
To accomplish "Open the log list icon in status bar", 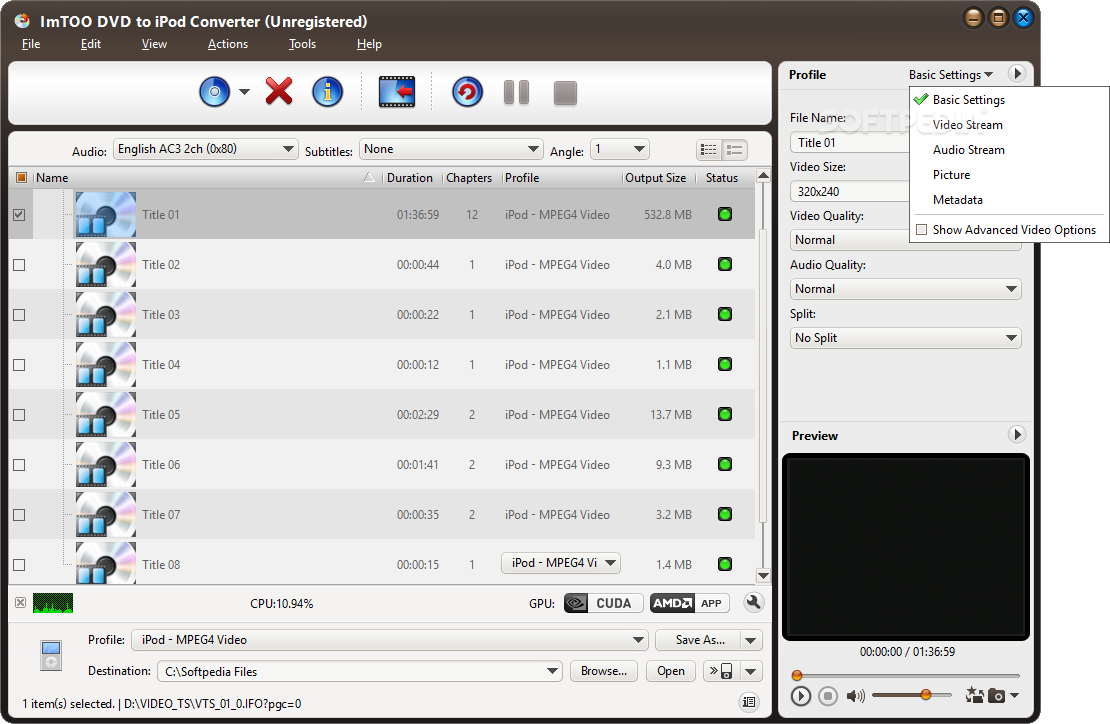I will (749, 702).
